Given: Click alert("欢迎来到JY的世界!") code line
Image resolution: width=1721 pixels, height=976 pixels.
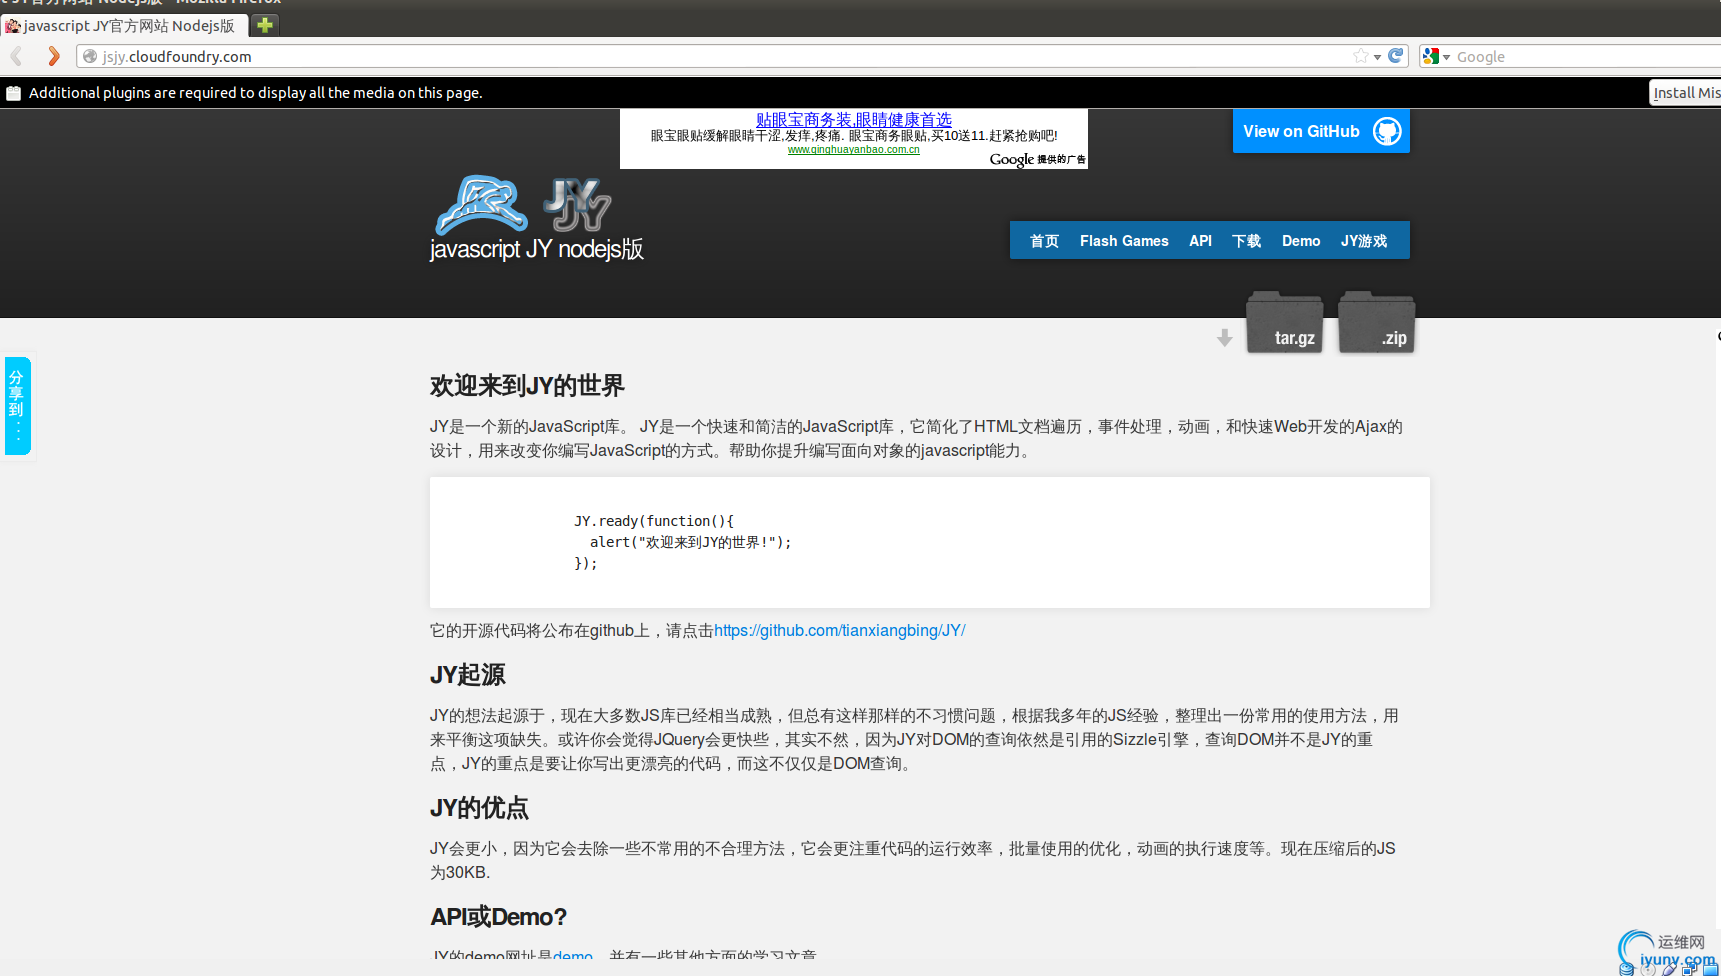Looking at the screenshot, I should 691,542.
